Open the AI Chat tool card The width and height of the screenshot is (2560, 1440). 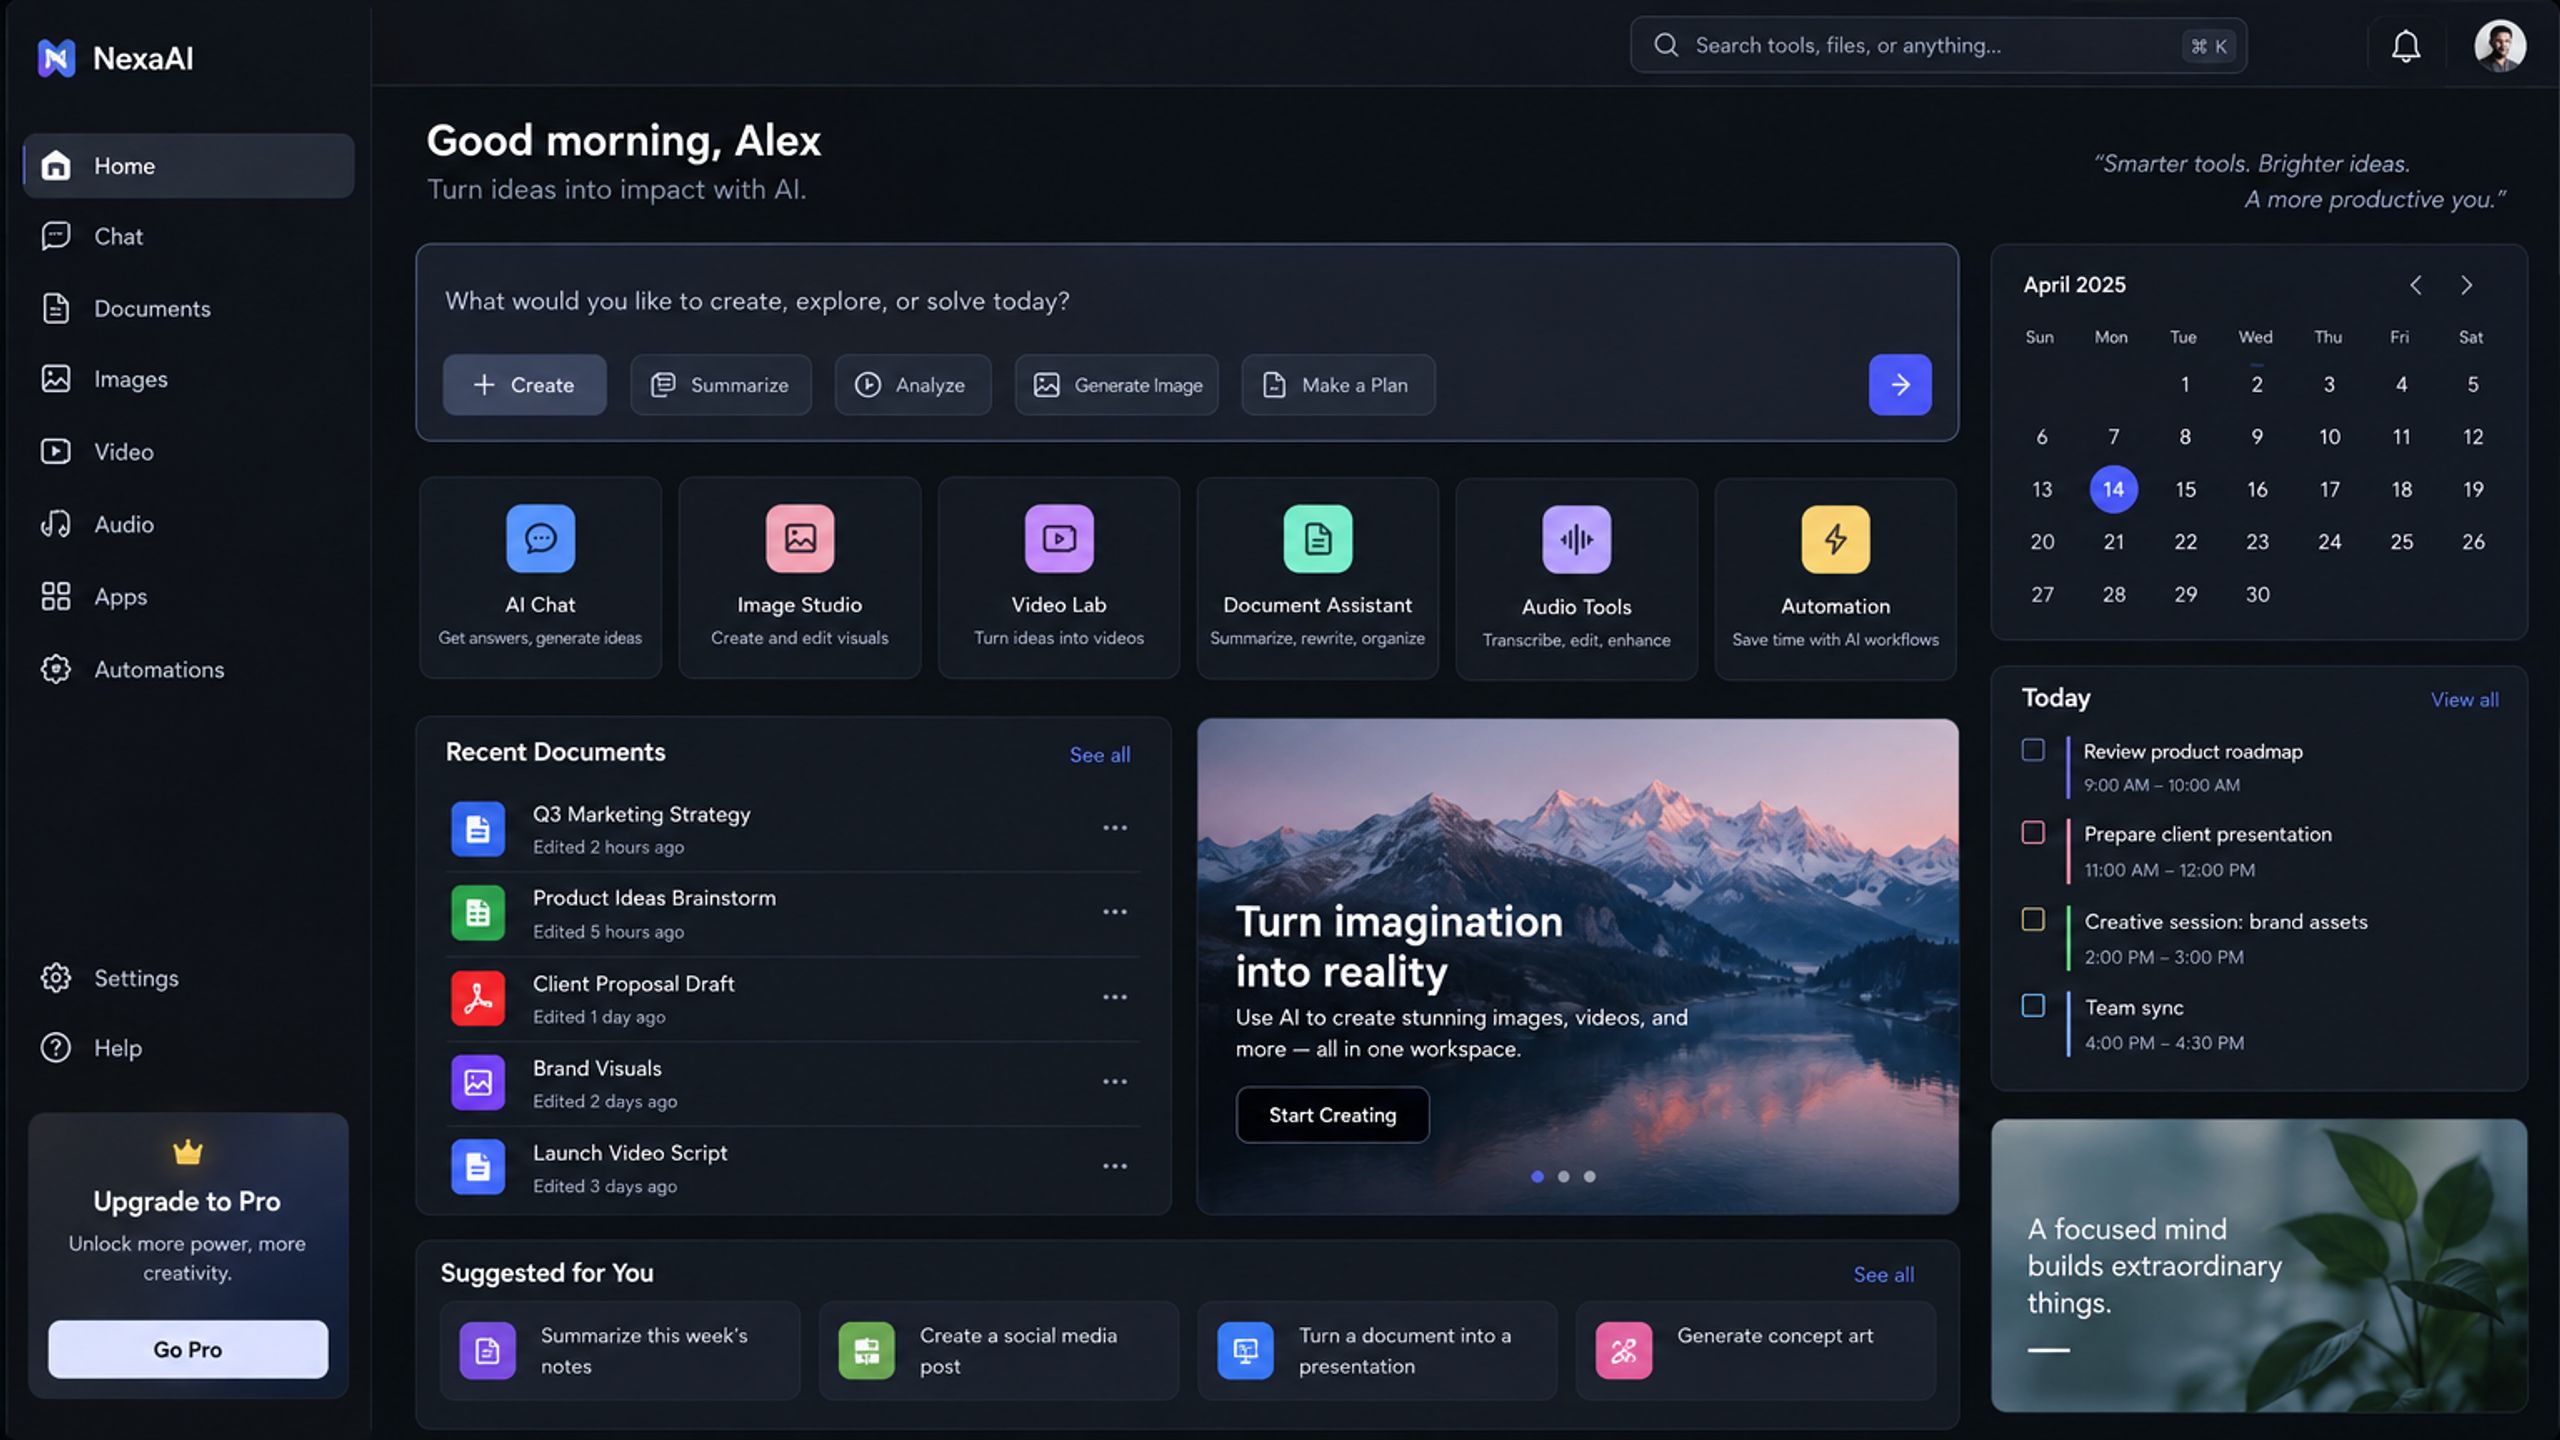[540, 577]
